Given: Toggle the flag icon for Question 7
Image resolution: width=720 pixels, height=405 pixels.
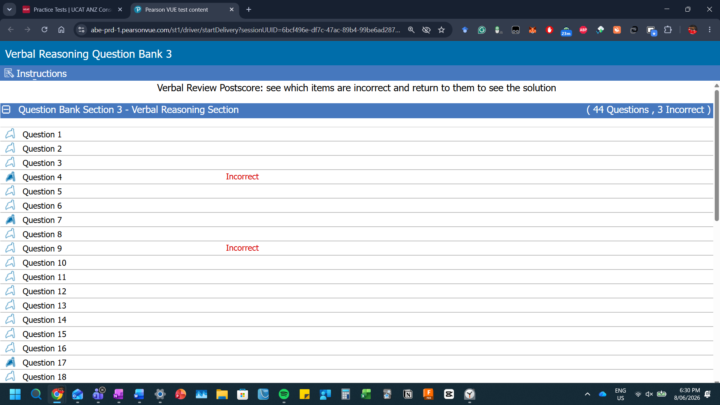Looking at the screenshot, I should [10, 219].
